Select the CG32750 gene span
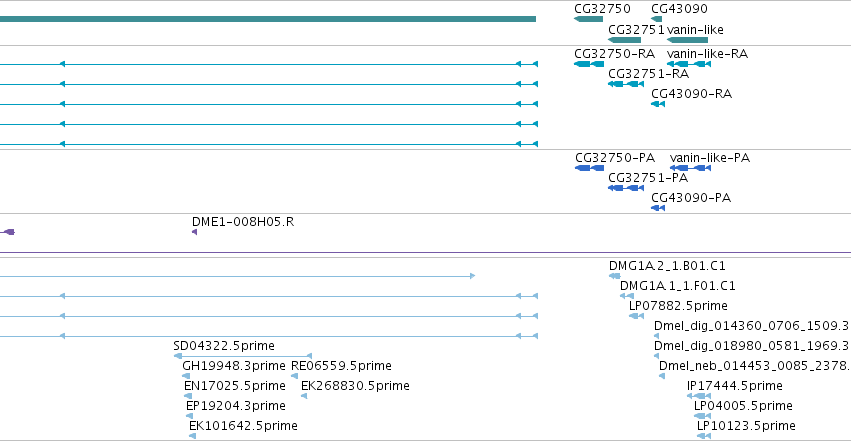Screen dimensions: 851x441 (x=588, y=19)
